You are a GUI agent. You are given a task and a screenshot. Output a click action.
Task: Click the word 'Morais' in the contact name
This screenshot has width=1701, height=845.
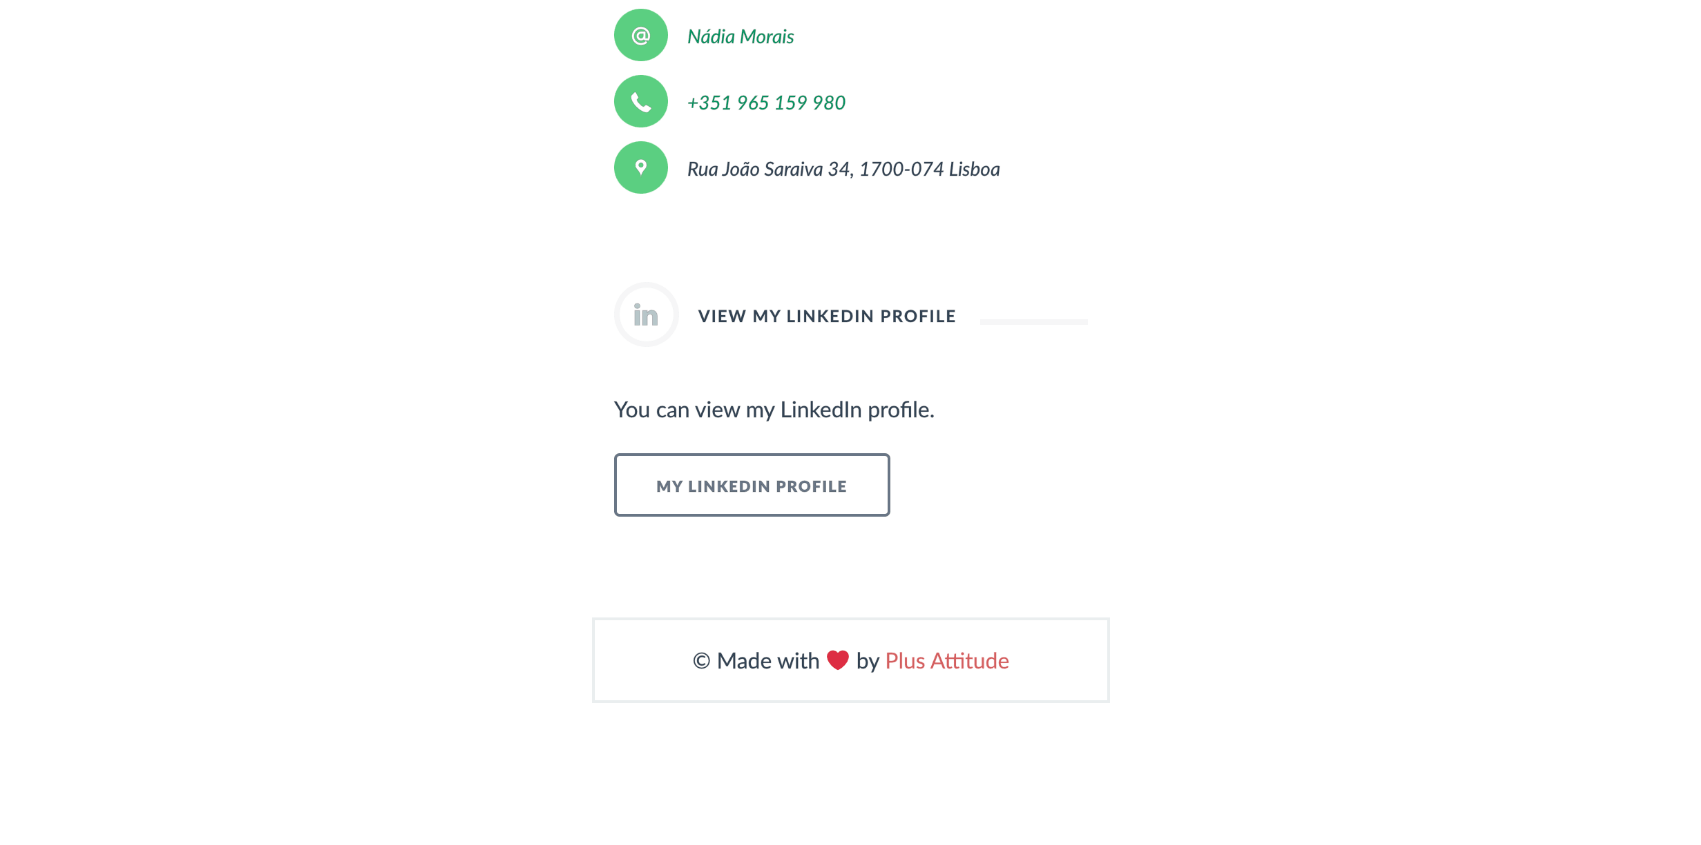(767, 37)
